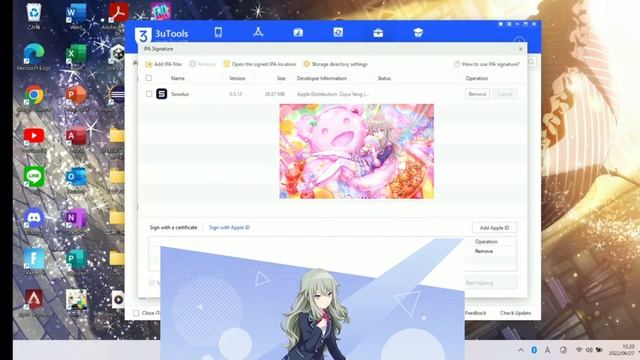640x360 pixels.
Task: Toggle the select-all checkbox in the table header
Action: coord(149,78)
